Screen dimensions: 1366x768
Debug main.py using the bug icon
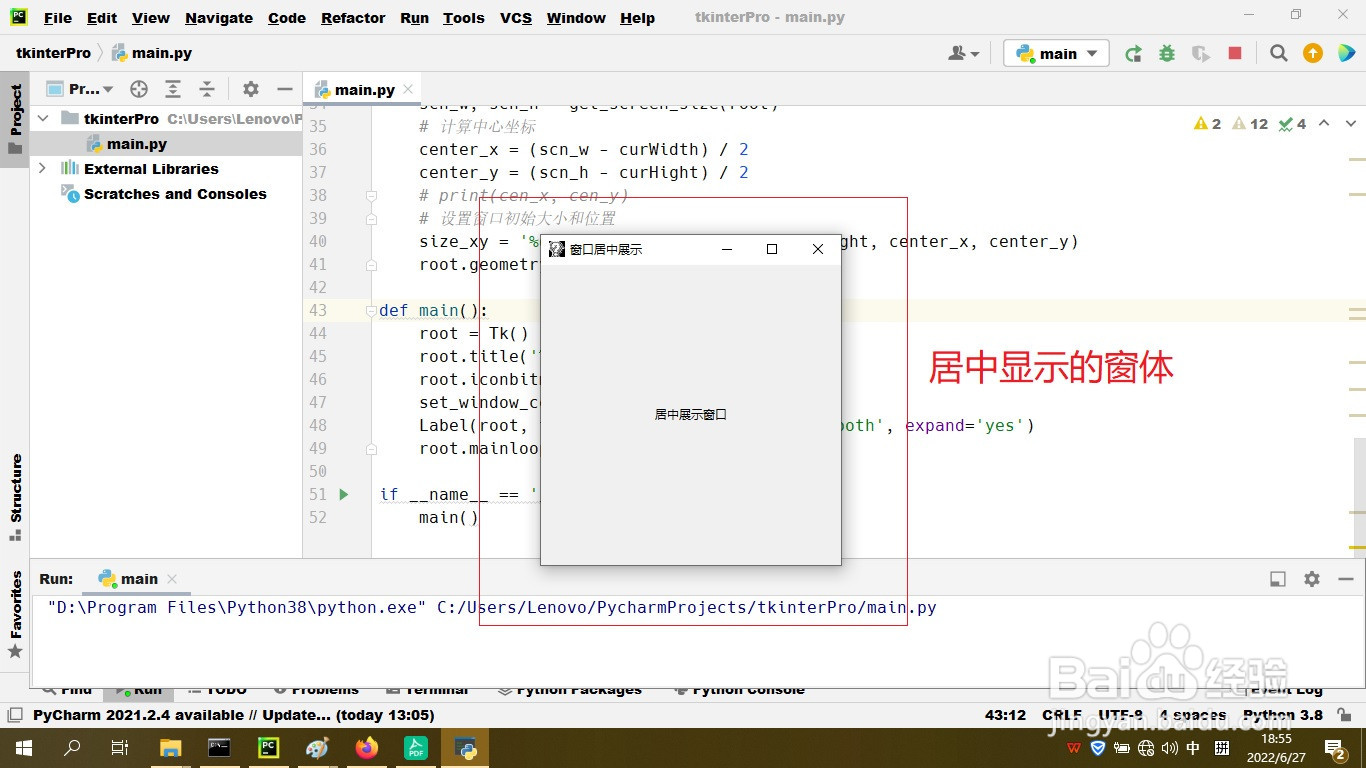tap(1167, 53)
